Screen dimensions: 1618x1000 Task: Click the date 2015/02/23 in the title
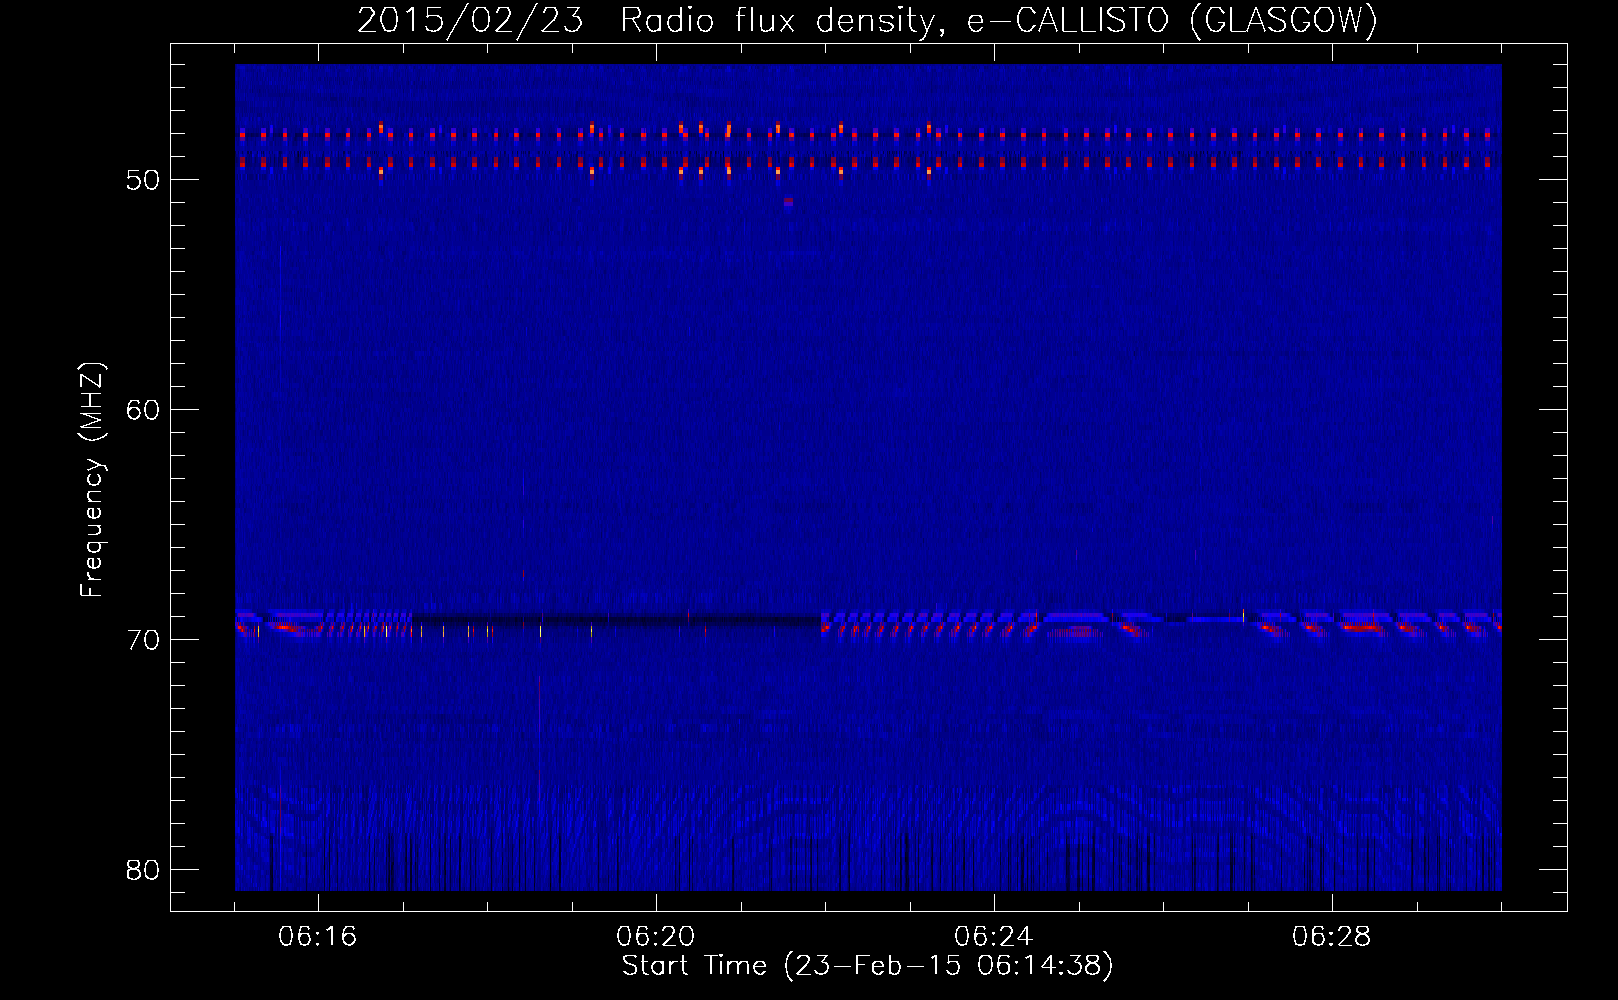[470, 20]
